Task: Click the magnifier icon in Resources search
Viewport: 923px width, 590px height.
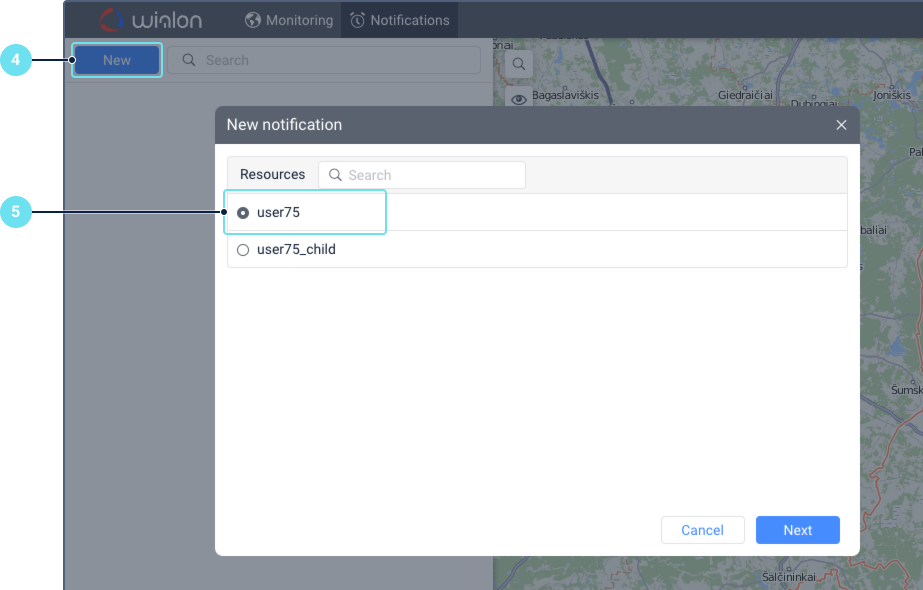Action: 335,175
